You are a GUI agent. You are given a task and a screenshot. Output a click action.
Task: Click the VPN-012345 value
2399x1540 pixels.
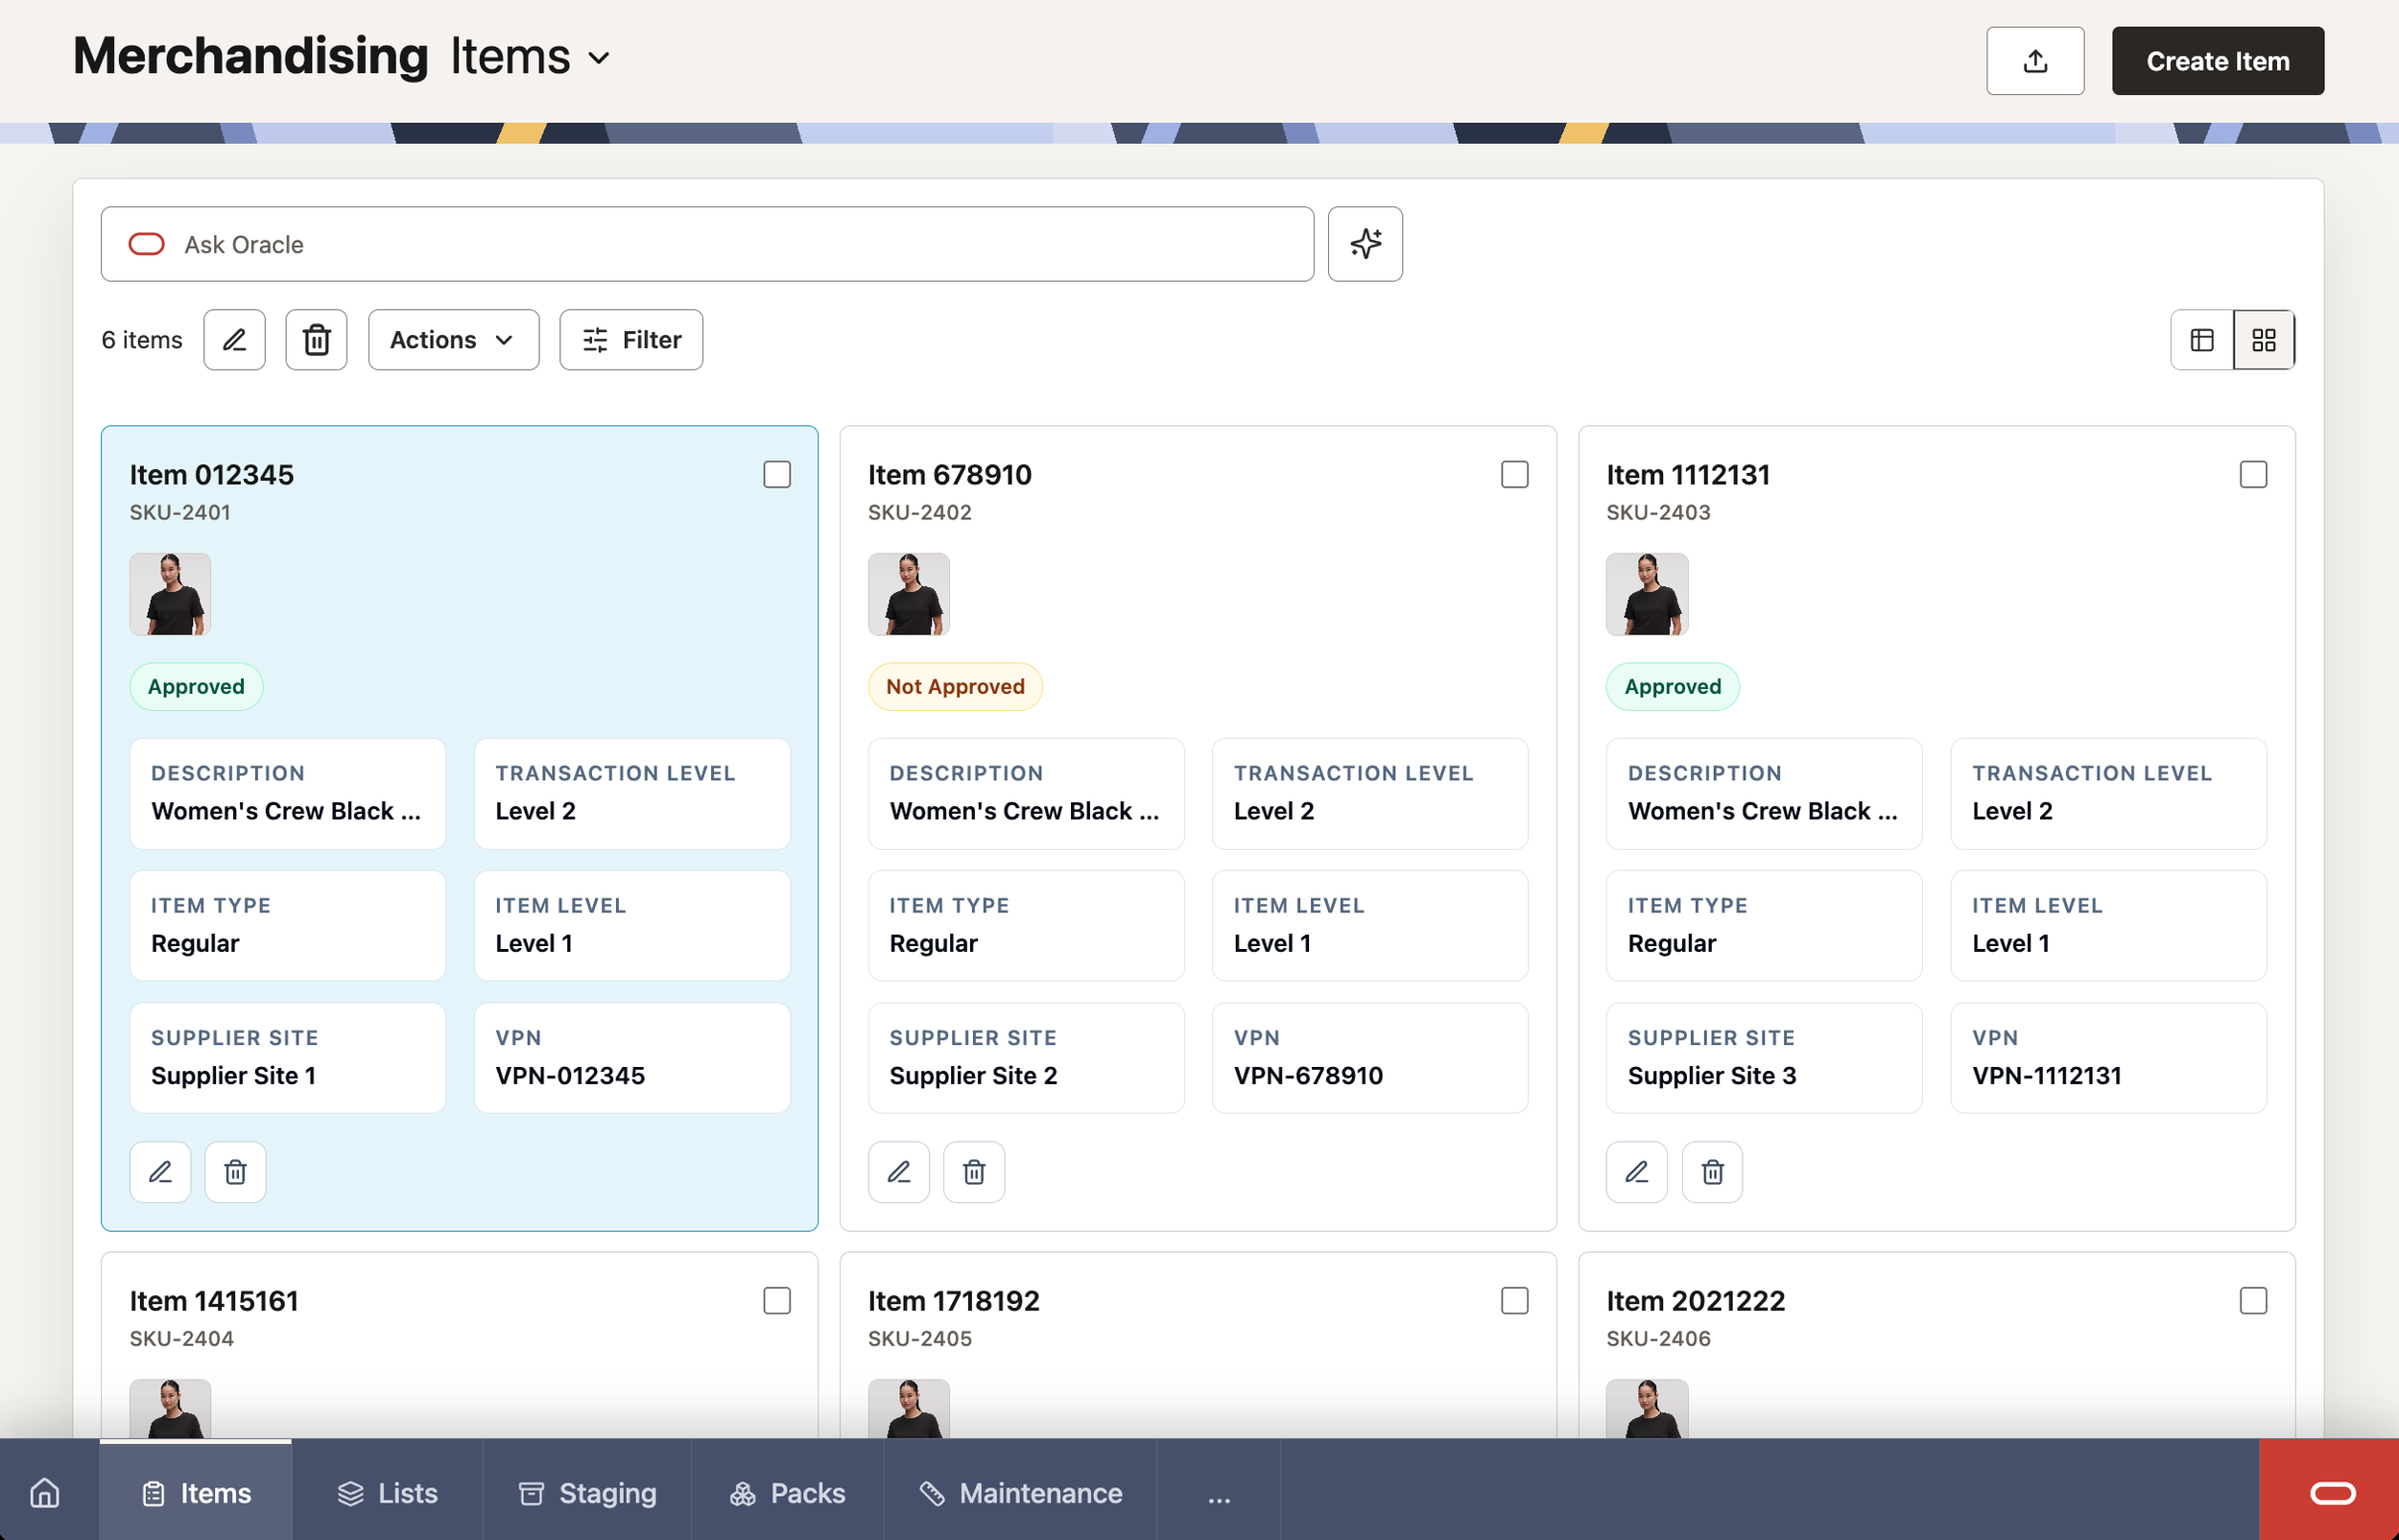coord(570,1075)
